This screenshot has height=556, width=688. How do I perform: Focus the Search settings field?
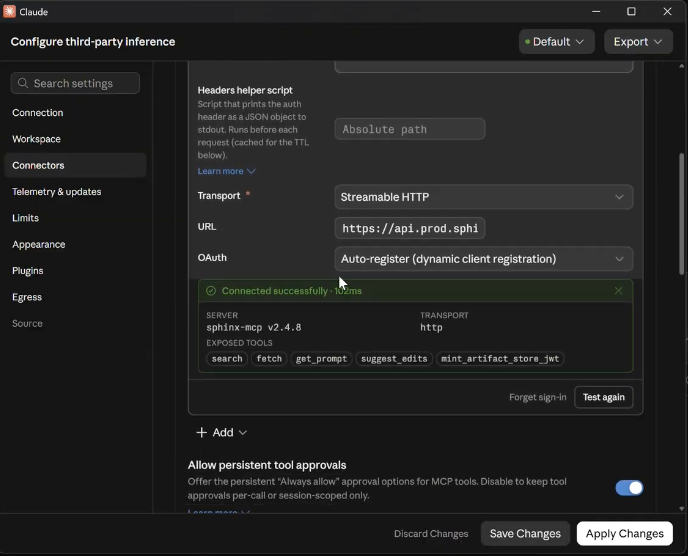click(x=75, y=83)
